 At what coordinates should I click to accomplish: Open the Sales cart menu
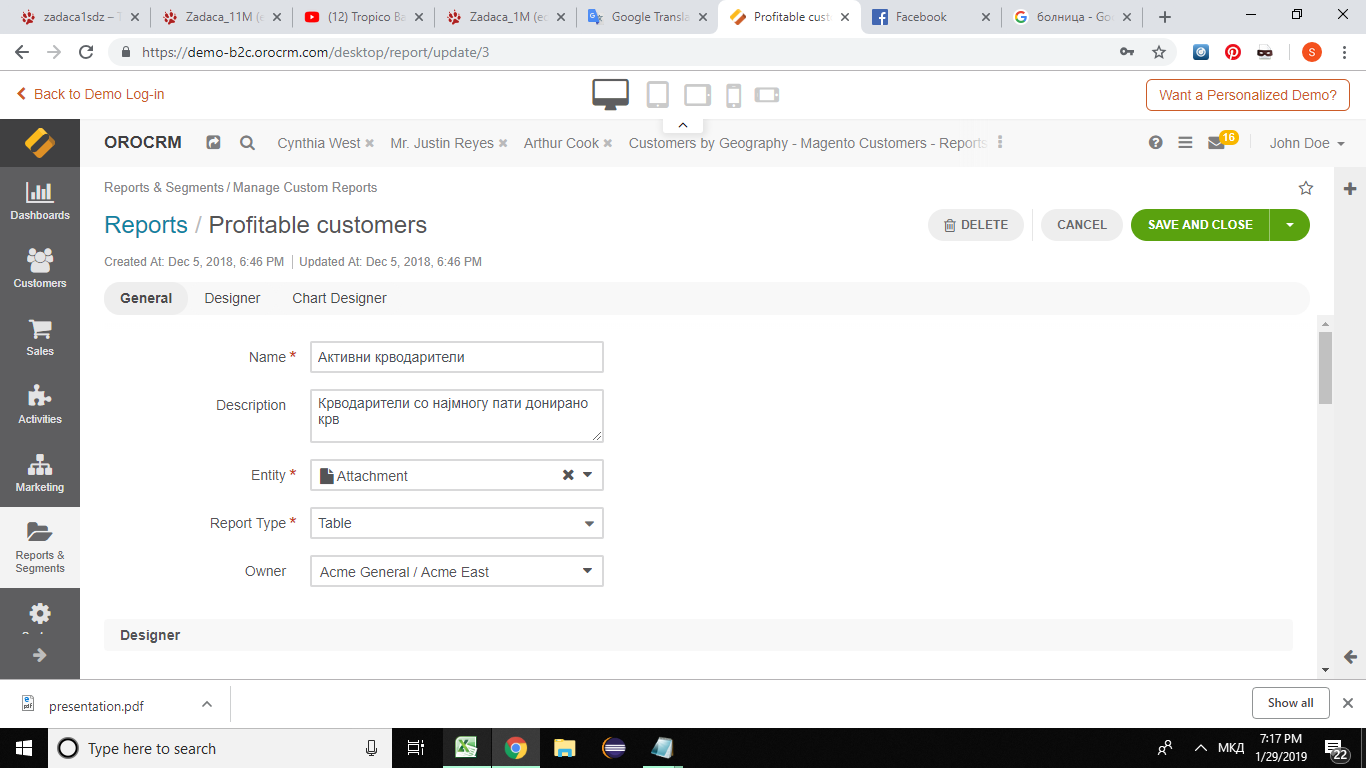coord(40,337)
